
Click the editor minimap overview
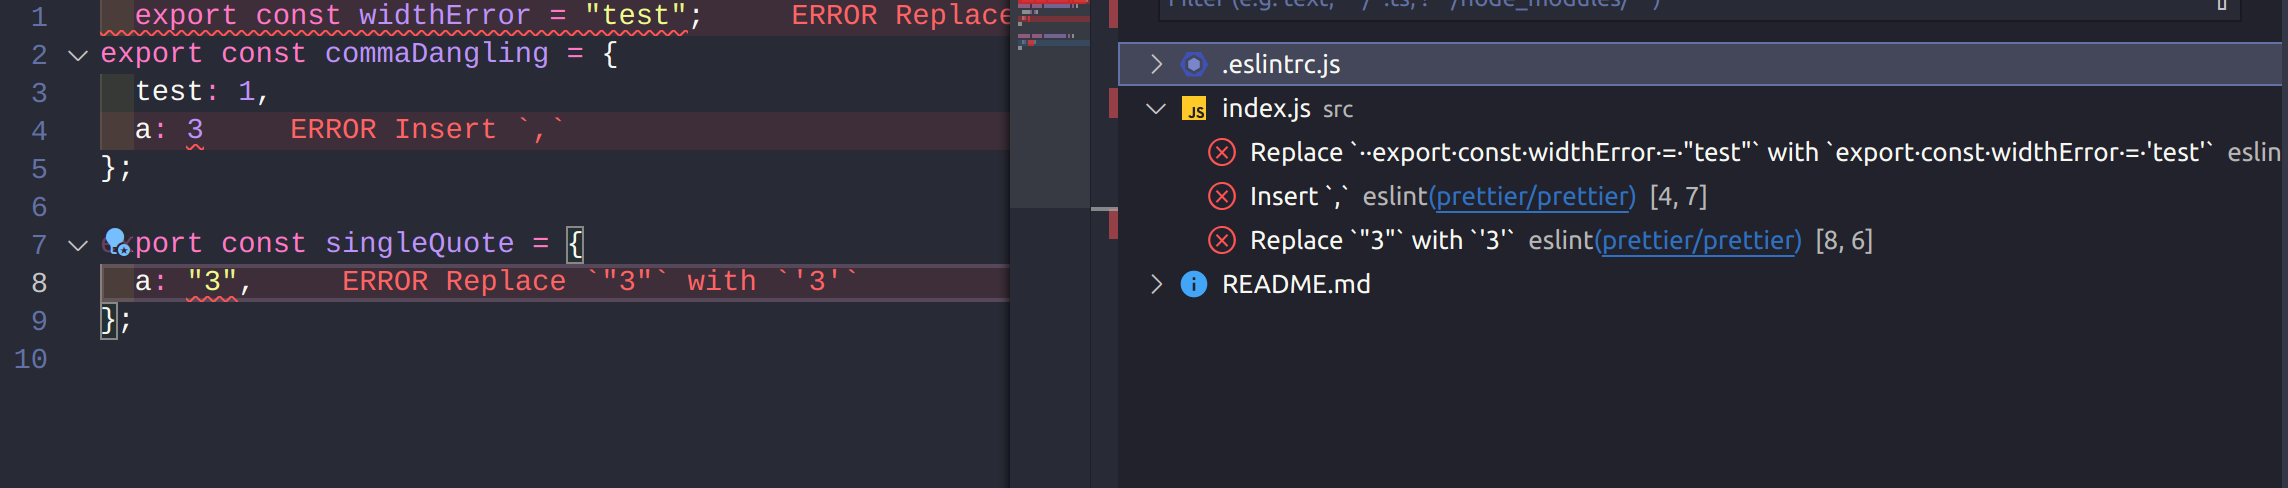click(x=1050, y=104)
